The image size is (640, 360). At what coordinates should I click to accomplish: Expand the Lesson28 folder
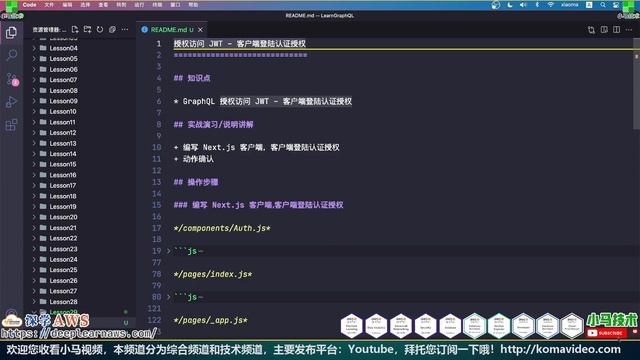[x=34, y=302]
